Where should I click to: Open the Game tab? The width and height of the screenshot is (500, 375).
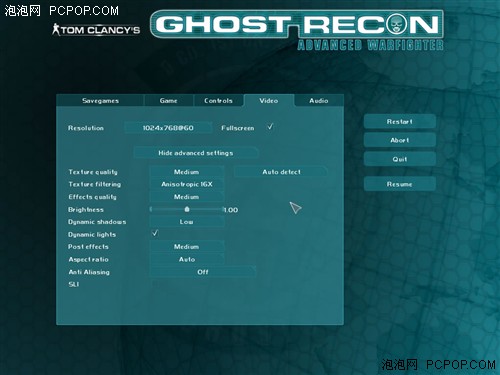coord(168,101)
